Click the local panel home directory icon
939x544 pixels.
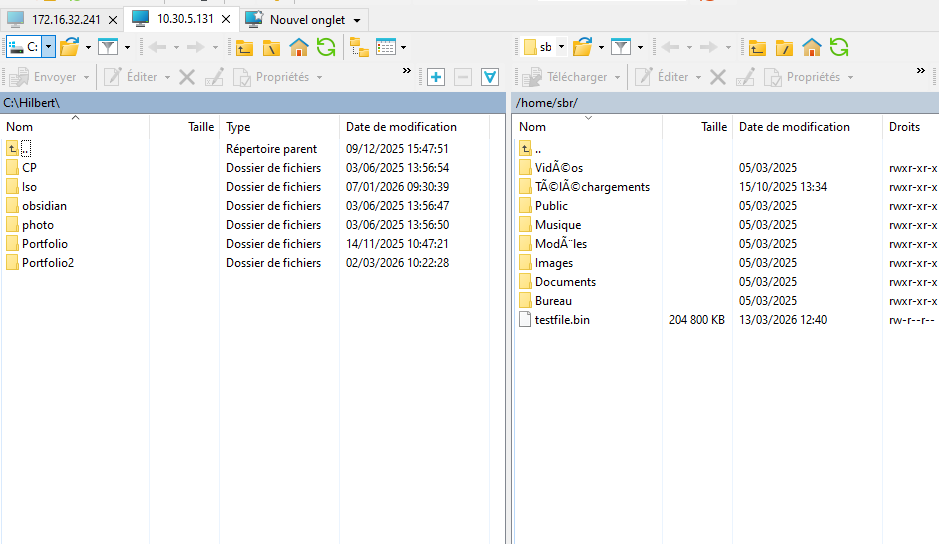click(x=298, y=47)
